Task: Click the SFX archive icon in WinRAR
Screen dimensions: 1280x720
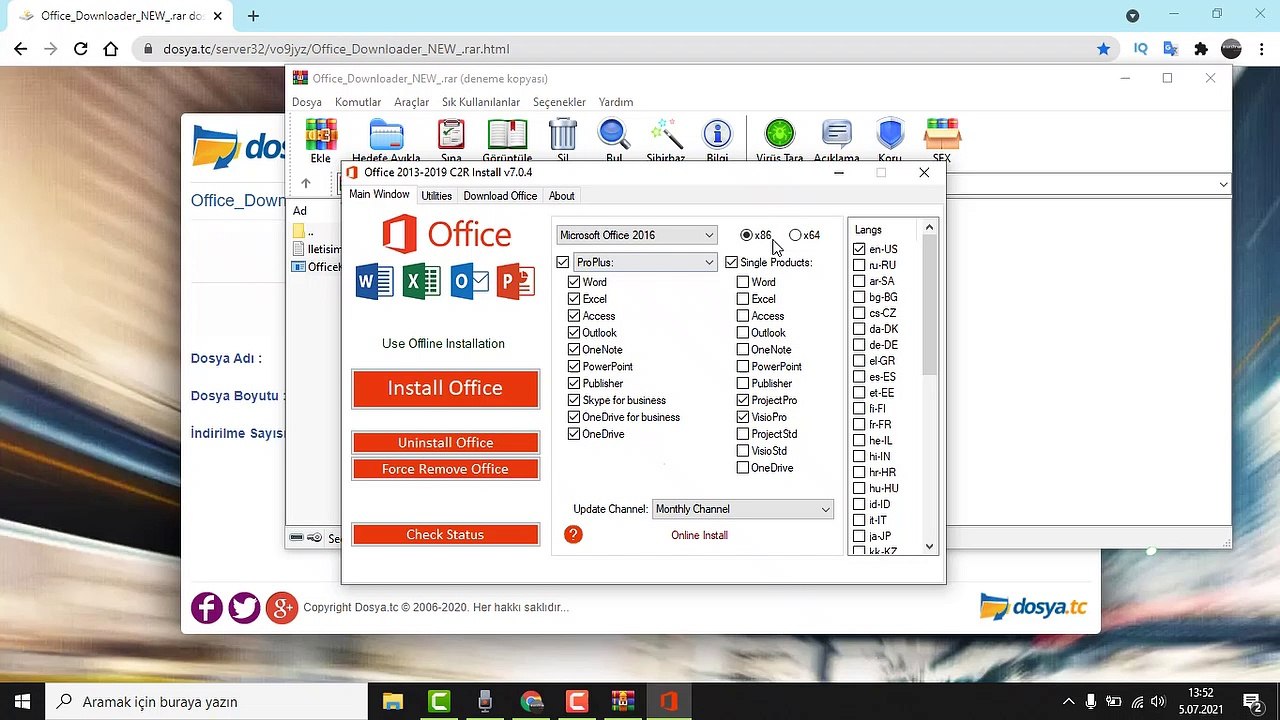Action: 942,135
